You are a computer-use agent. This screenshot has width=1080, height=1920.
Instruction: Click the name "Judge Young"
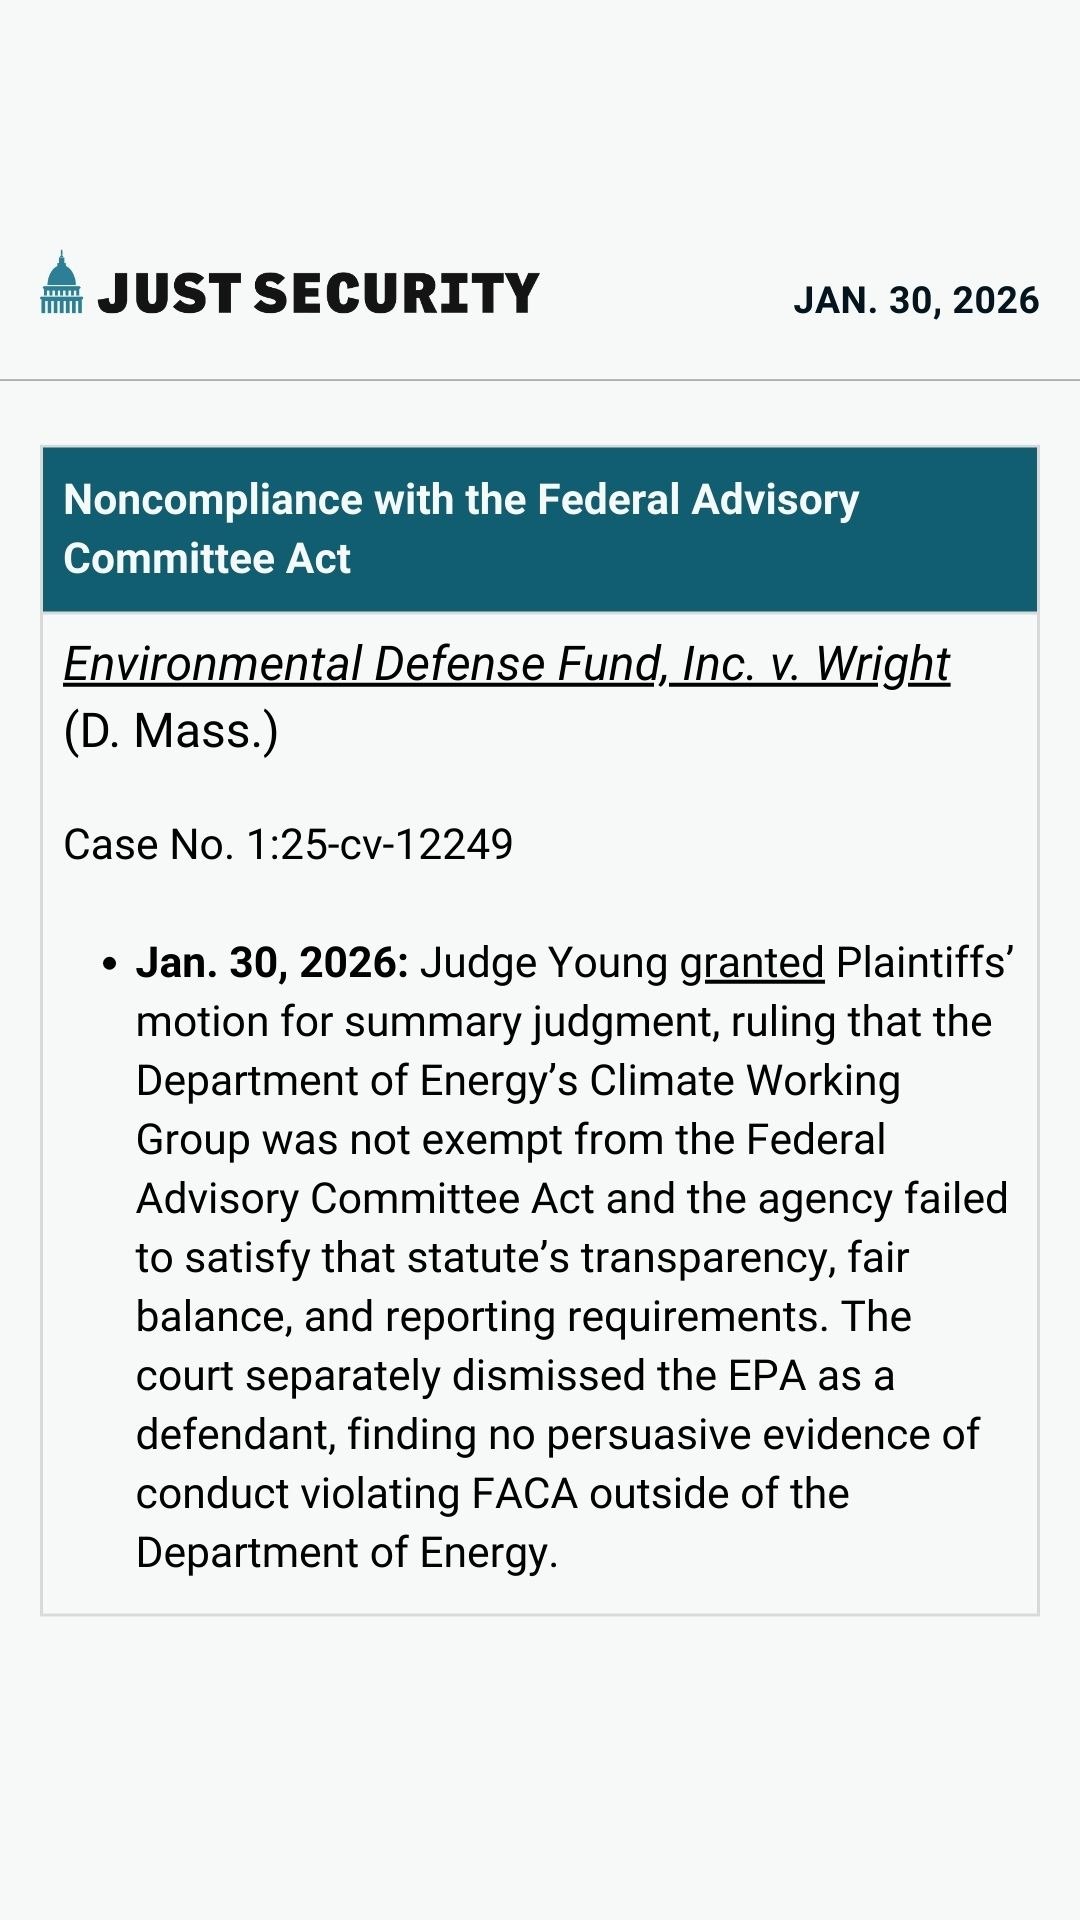point(543,963)
